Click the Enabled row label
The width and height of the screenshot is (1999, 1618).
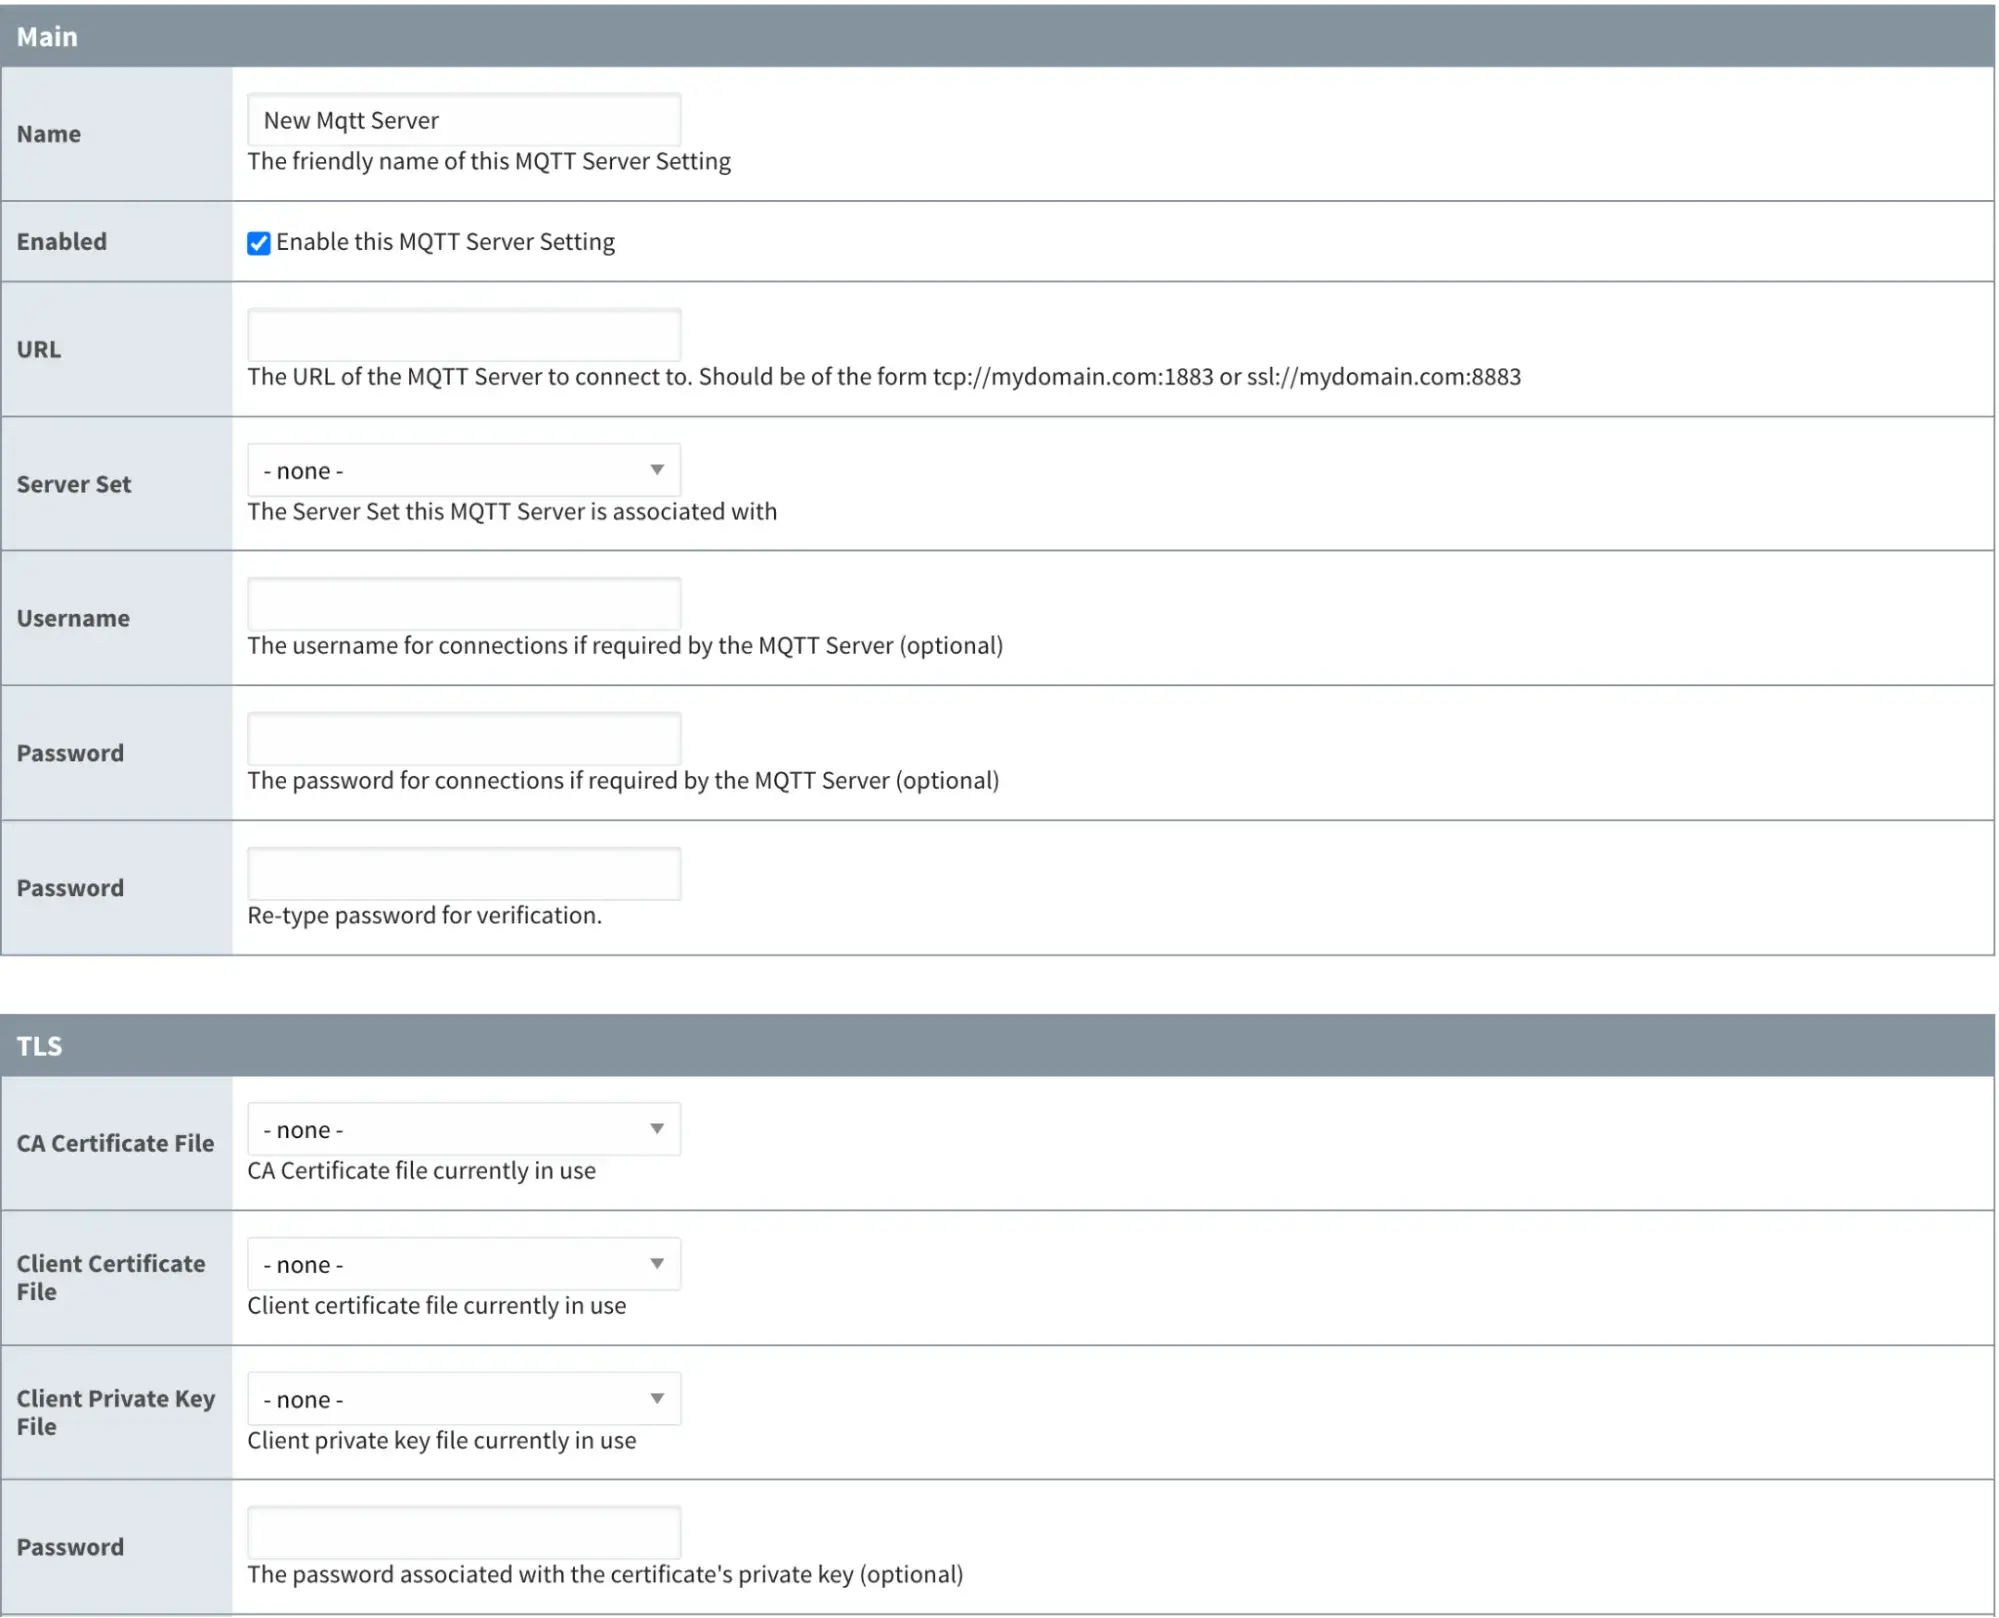pos(62,242)
